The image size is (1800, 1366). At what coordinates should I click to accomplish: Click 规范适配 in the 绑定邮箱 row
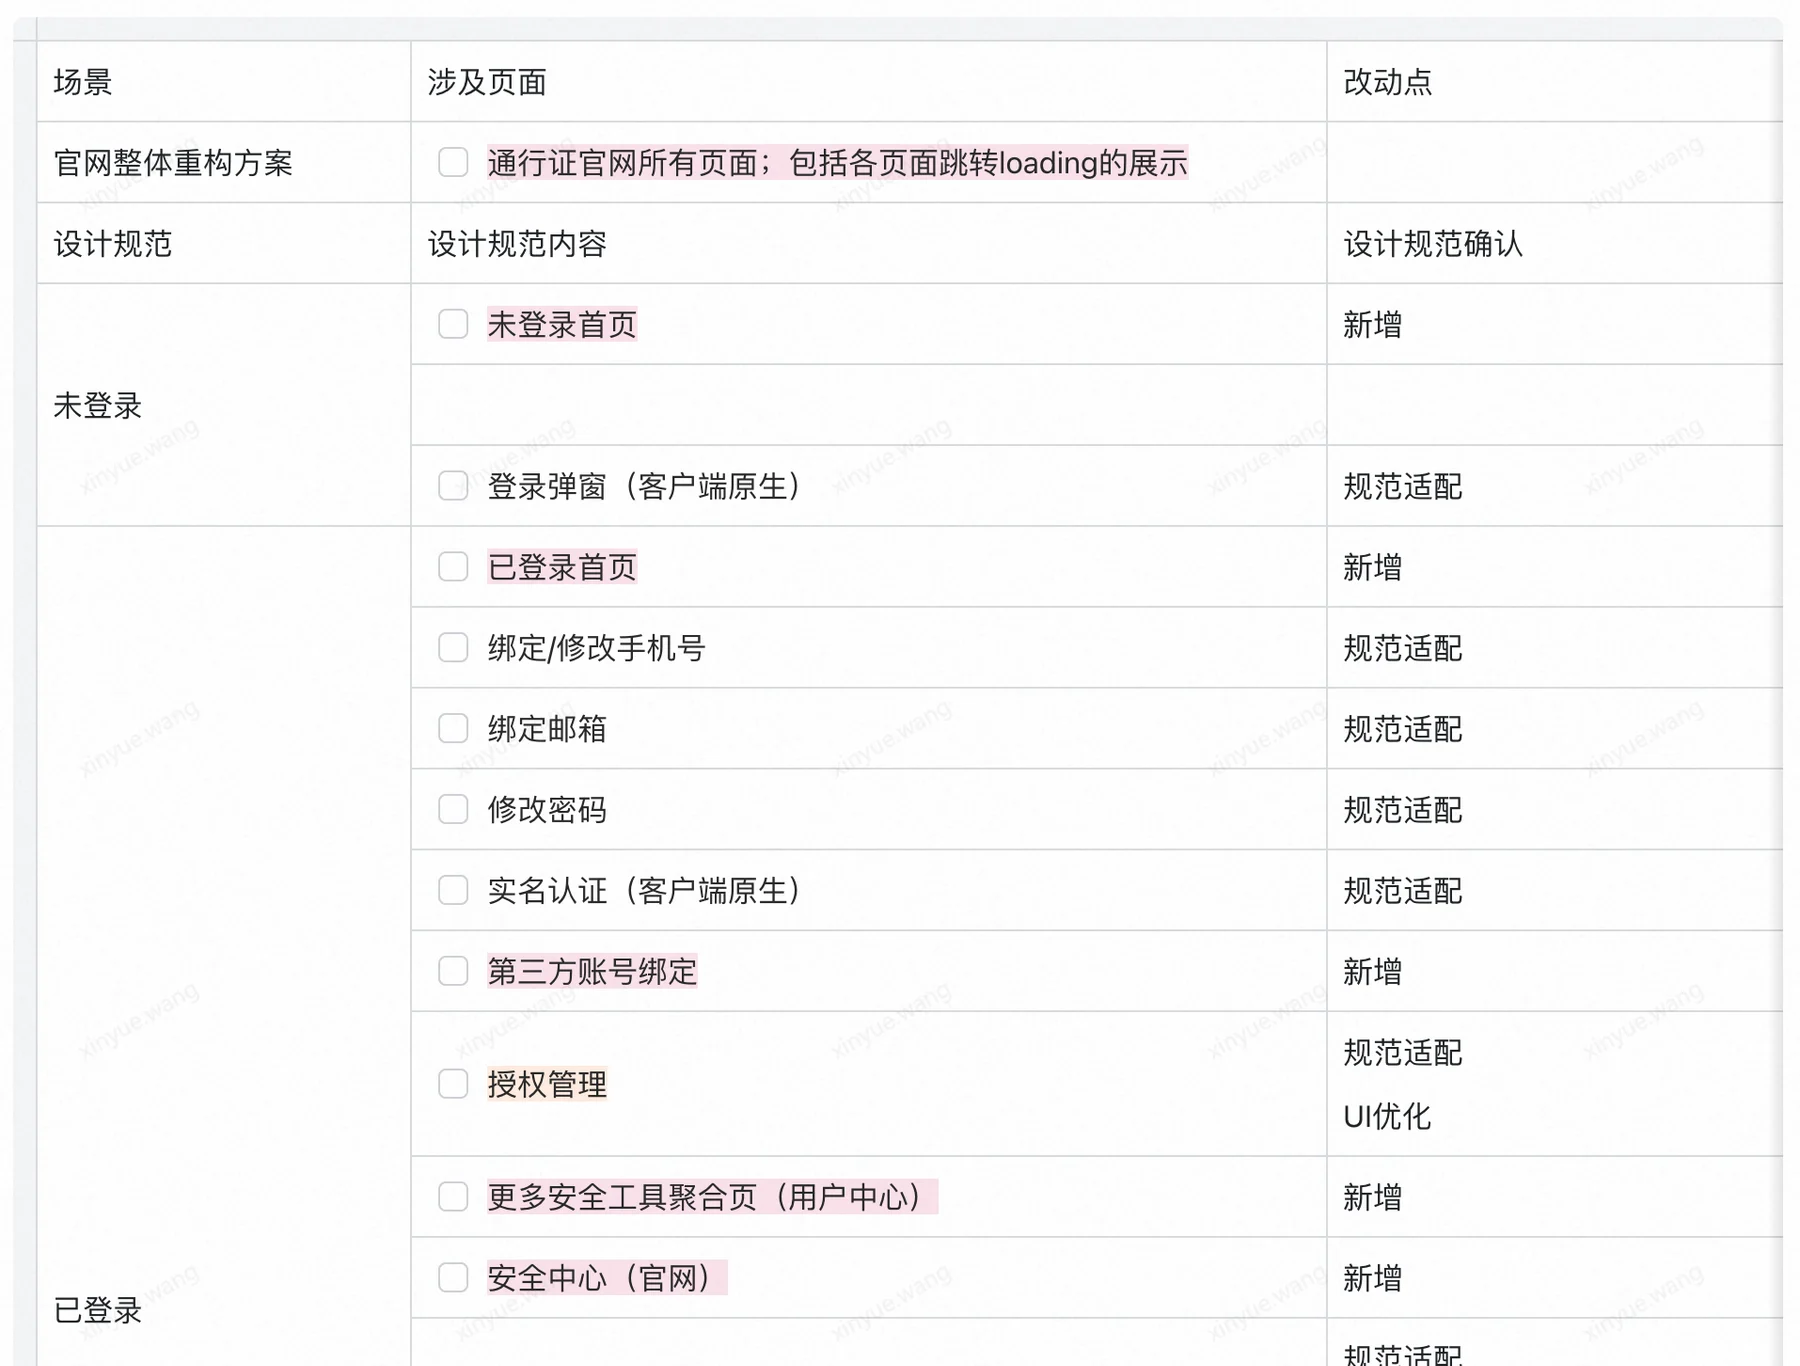[1402, 730]
